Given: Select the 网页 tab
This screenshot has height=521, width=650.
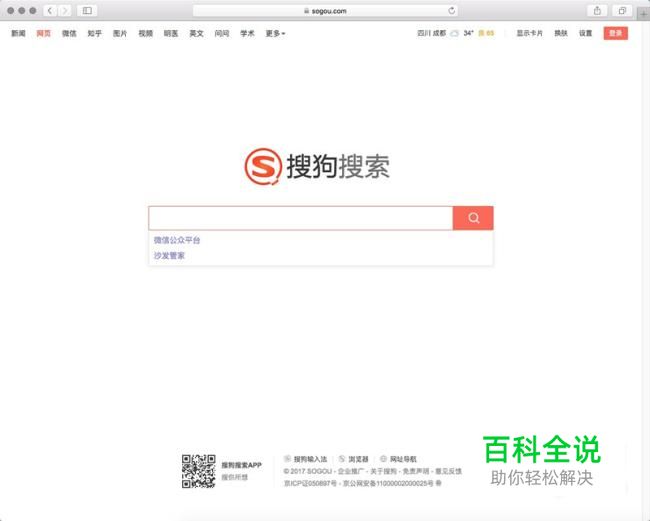Looking at the screenshot, I should 44,33.
